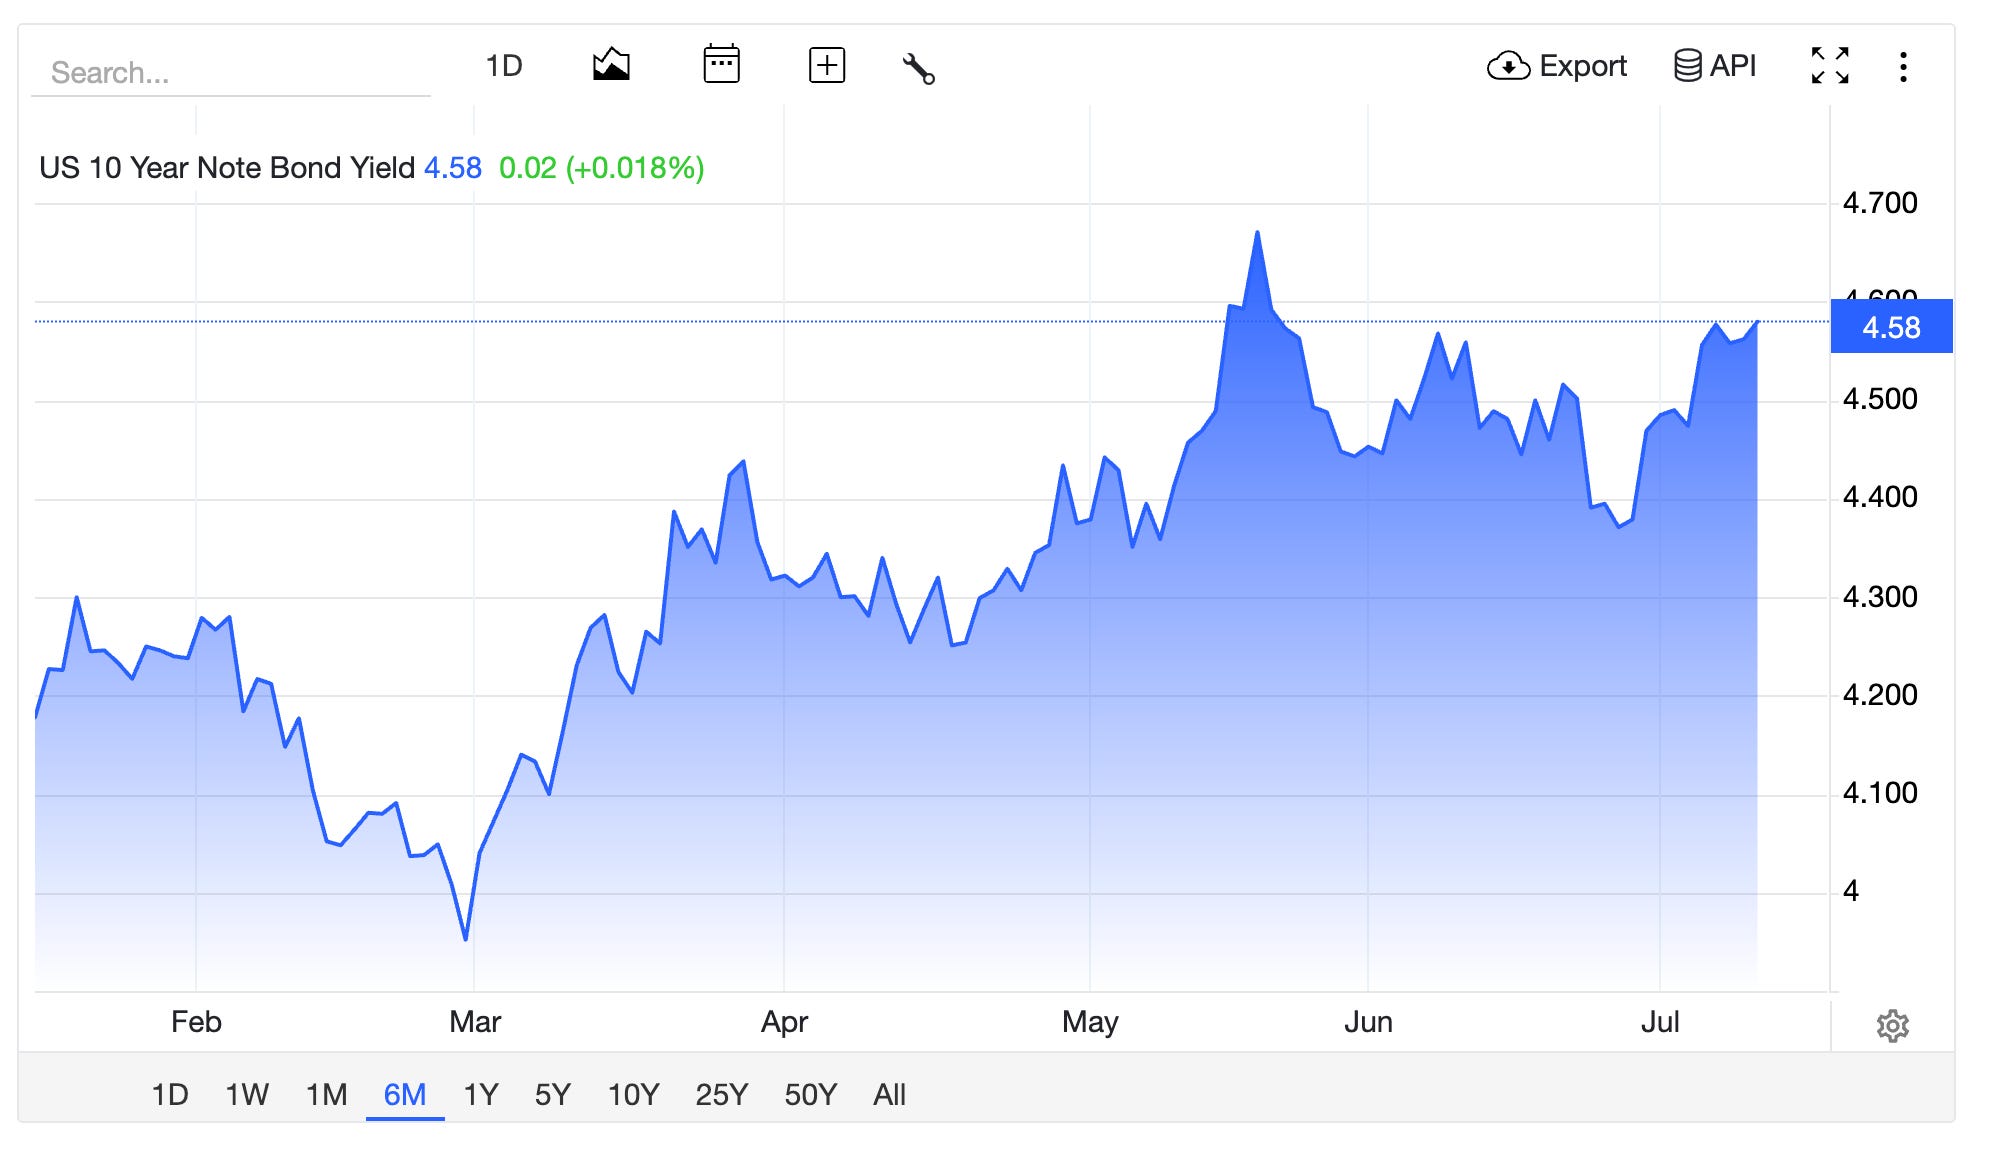
Task: Click the Jul label on the time axis
Action: 1660,1022
